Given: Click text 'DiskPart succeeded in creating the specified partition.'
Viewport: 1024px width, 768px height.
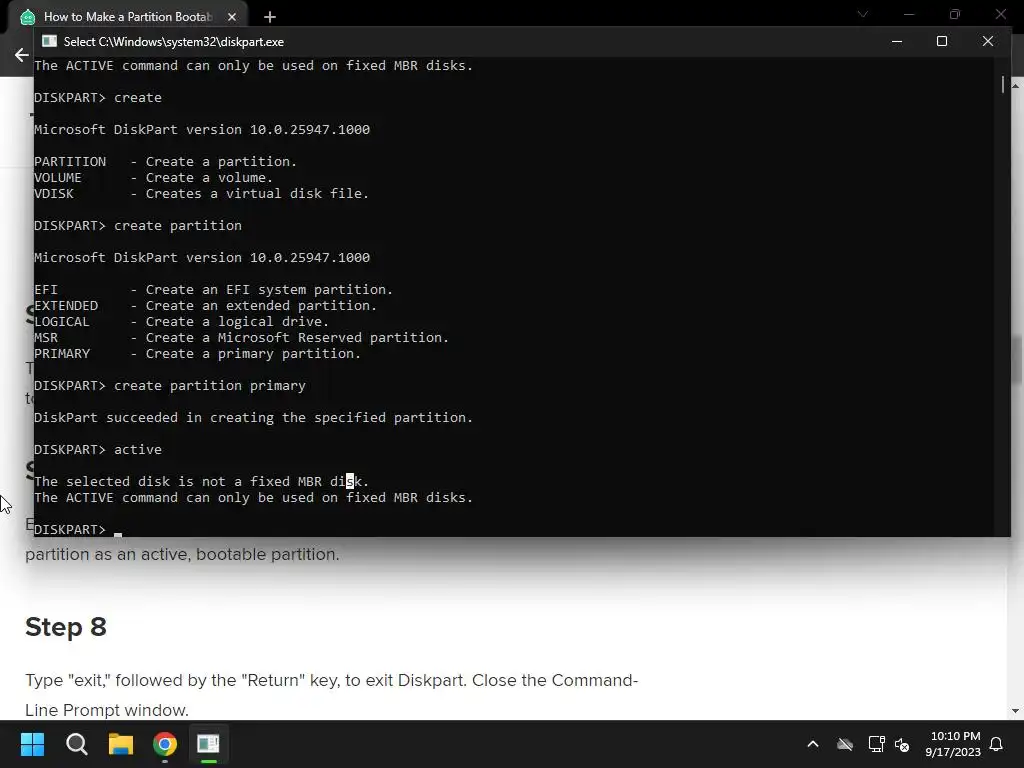Looking at the screenshot, I should point(253,417).
